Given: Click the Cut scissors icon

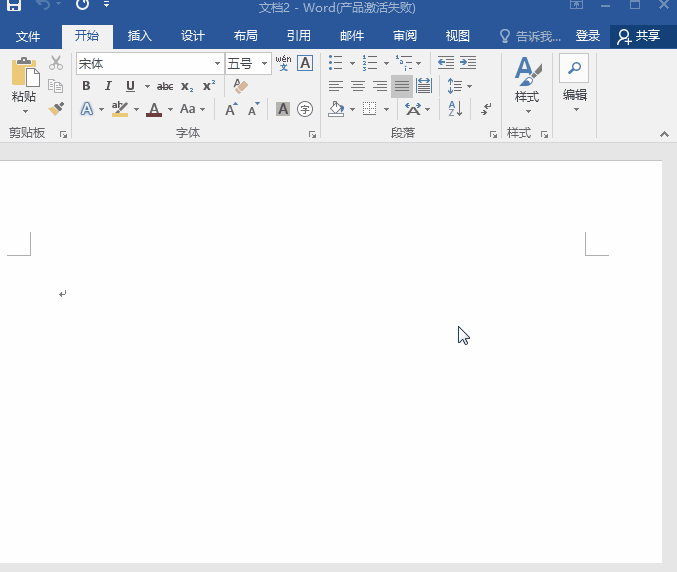Looking at the screenshot, I should click(56, 63).
